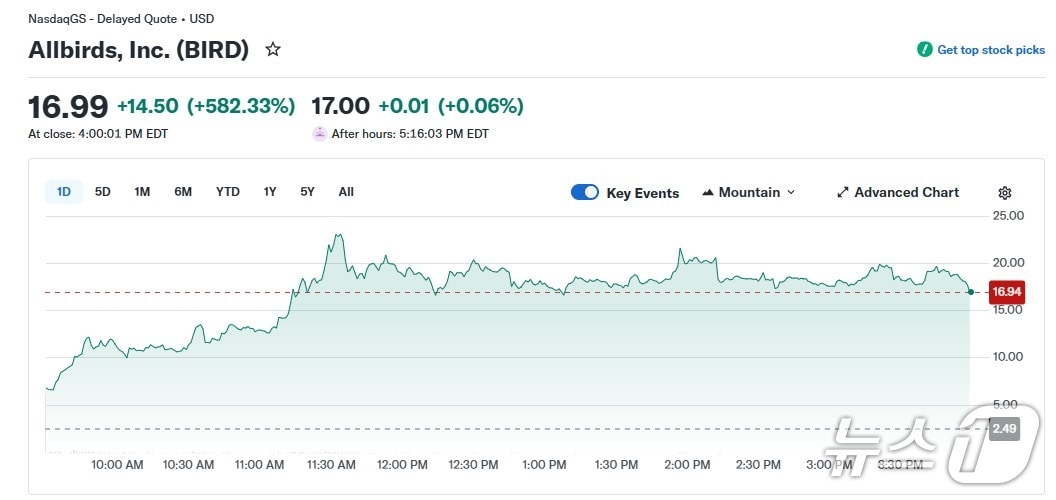Show the All time range
Viewport: 1056px width, 500px height.
(346, 192)
